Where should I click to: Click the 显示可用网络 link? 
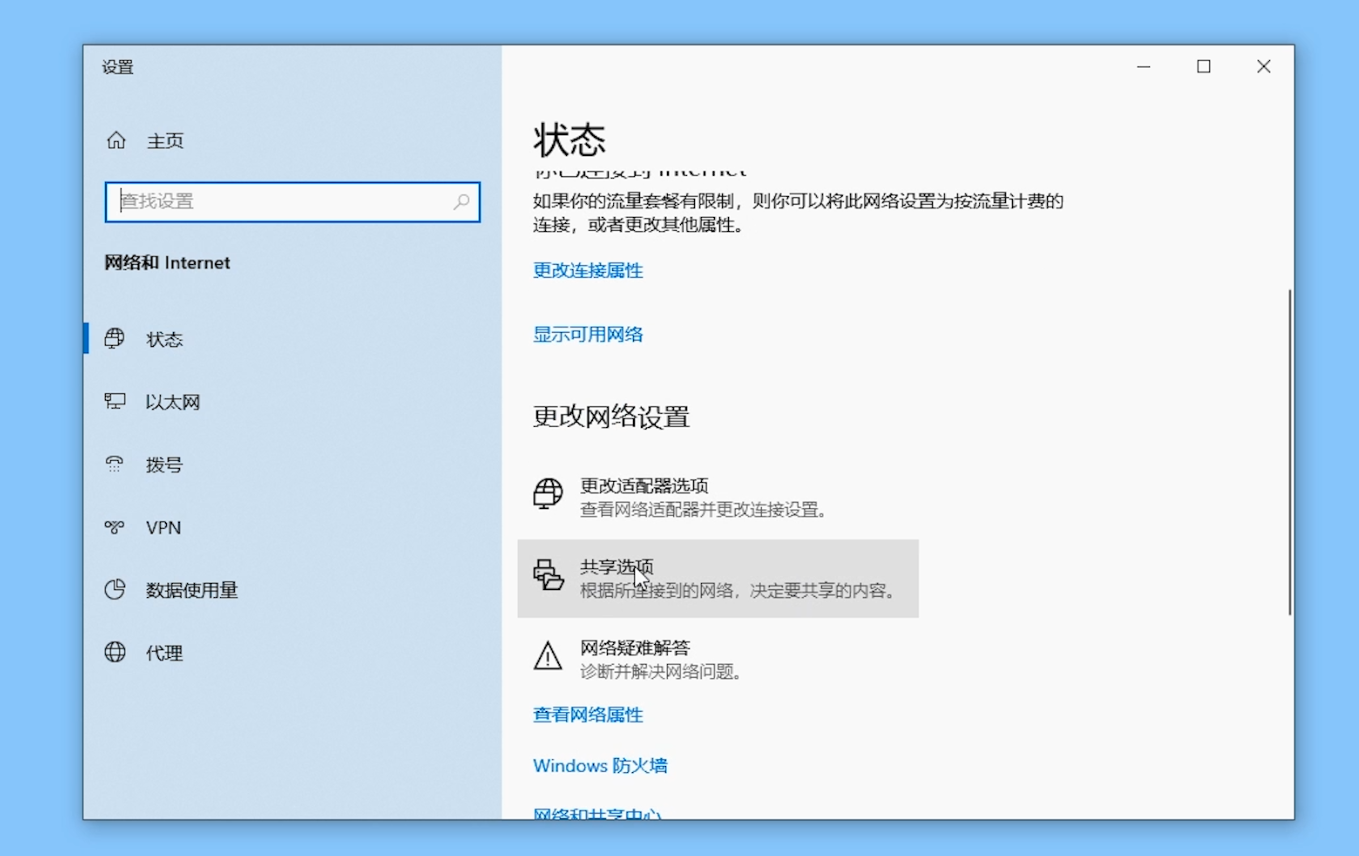(587, 334)
